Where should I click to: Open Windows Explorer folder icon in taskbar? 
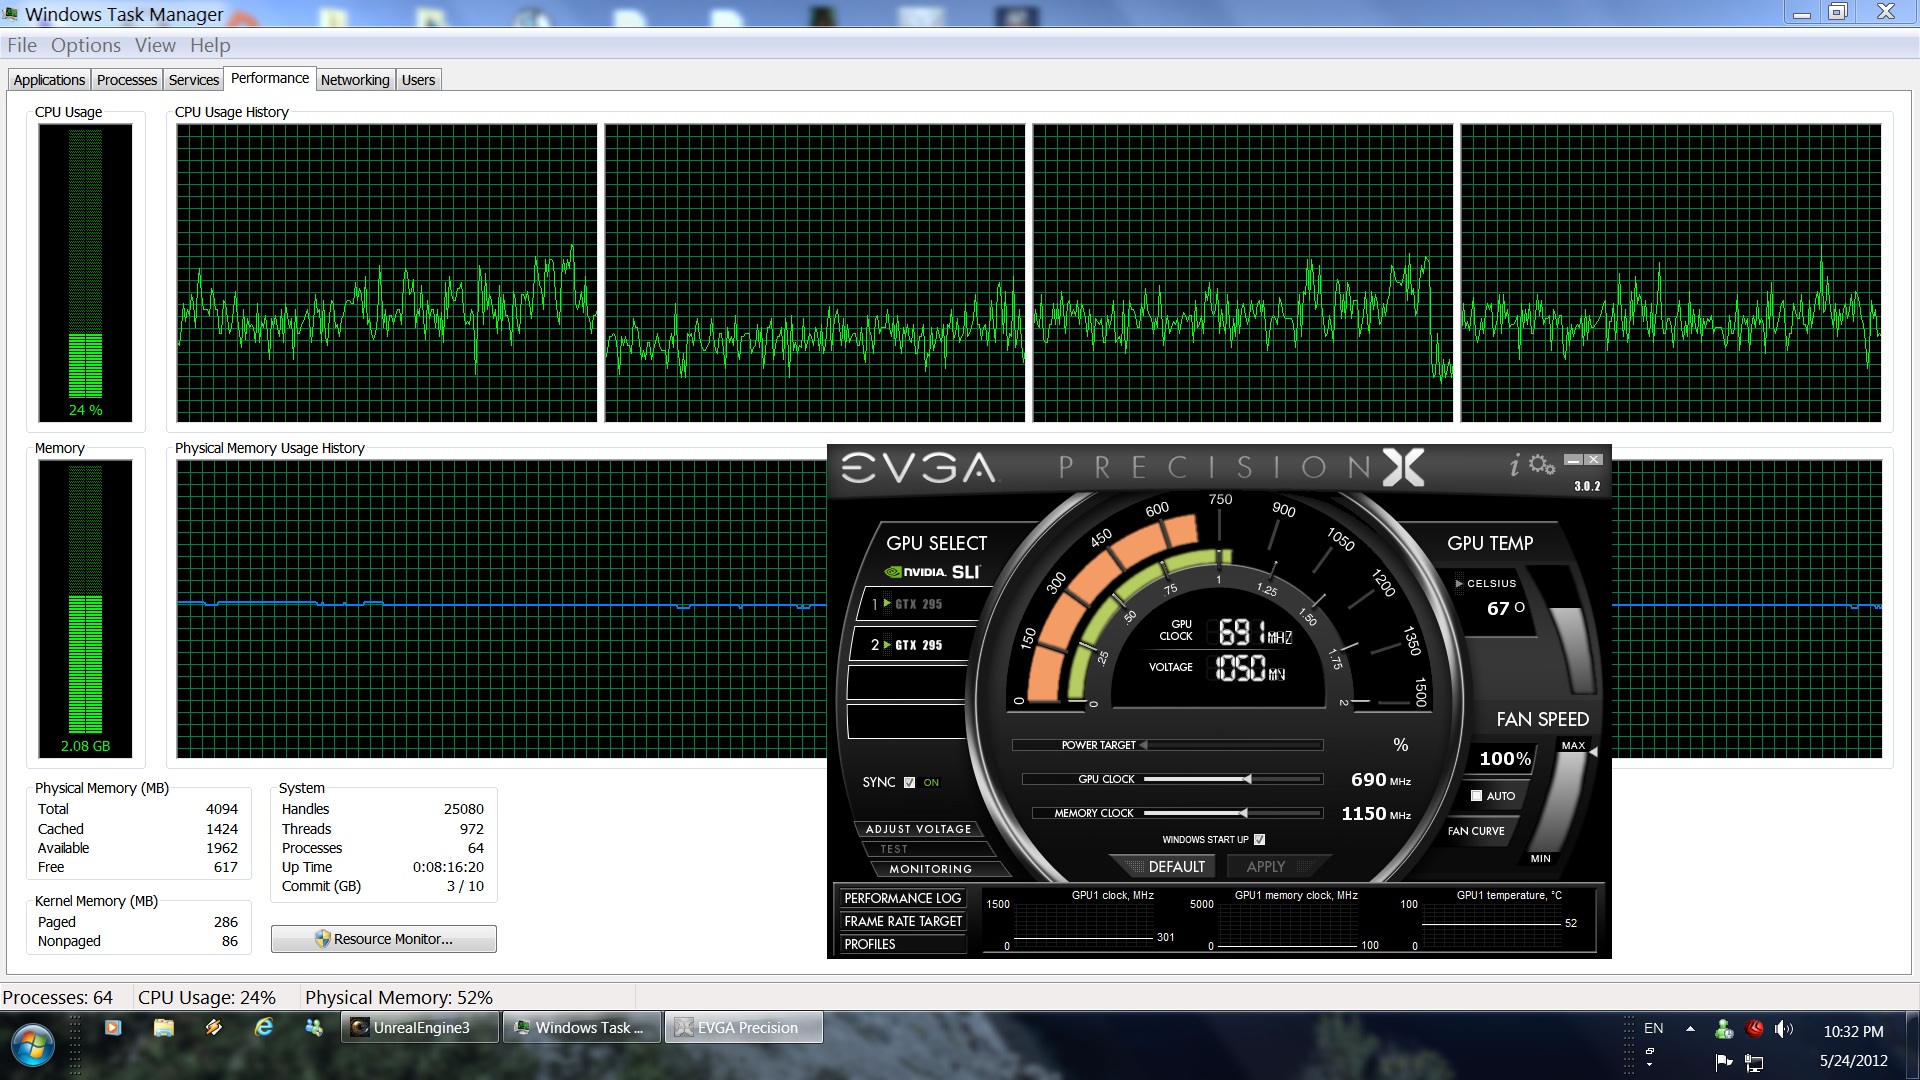tap(164, 1027)
